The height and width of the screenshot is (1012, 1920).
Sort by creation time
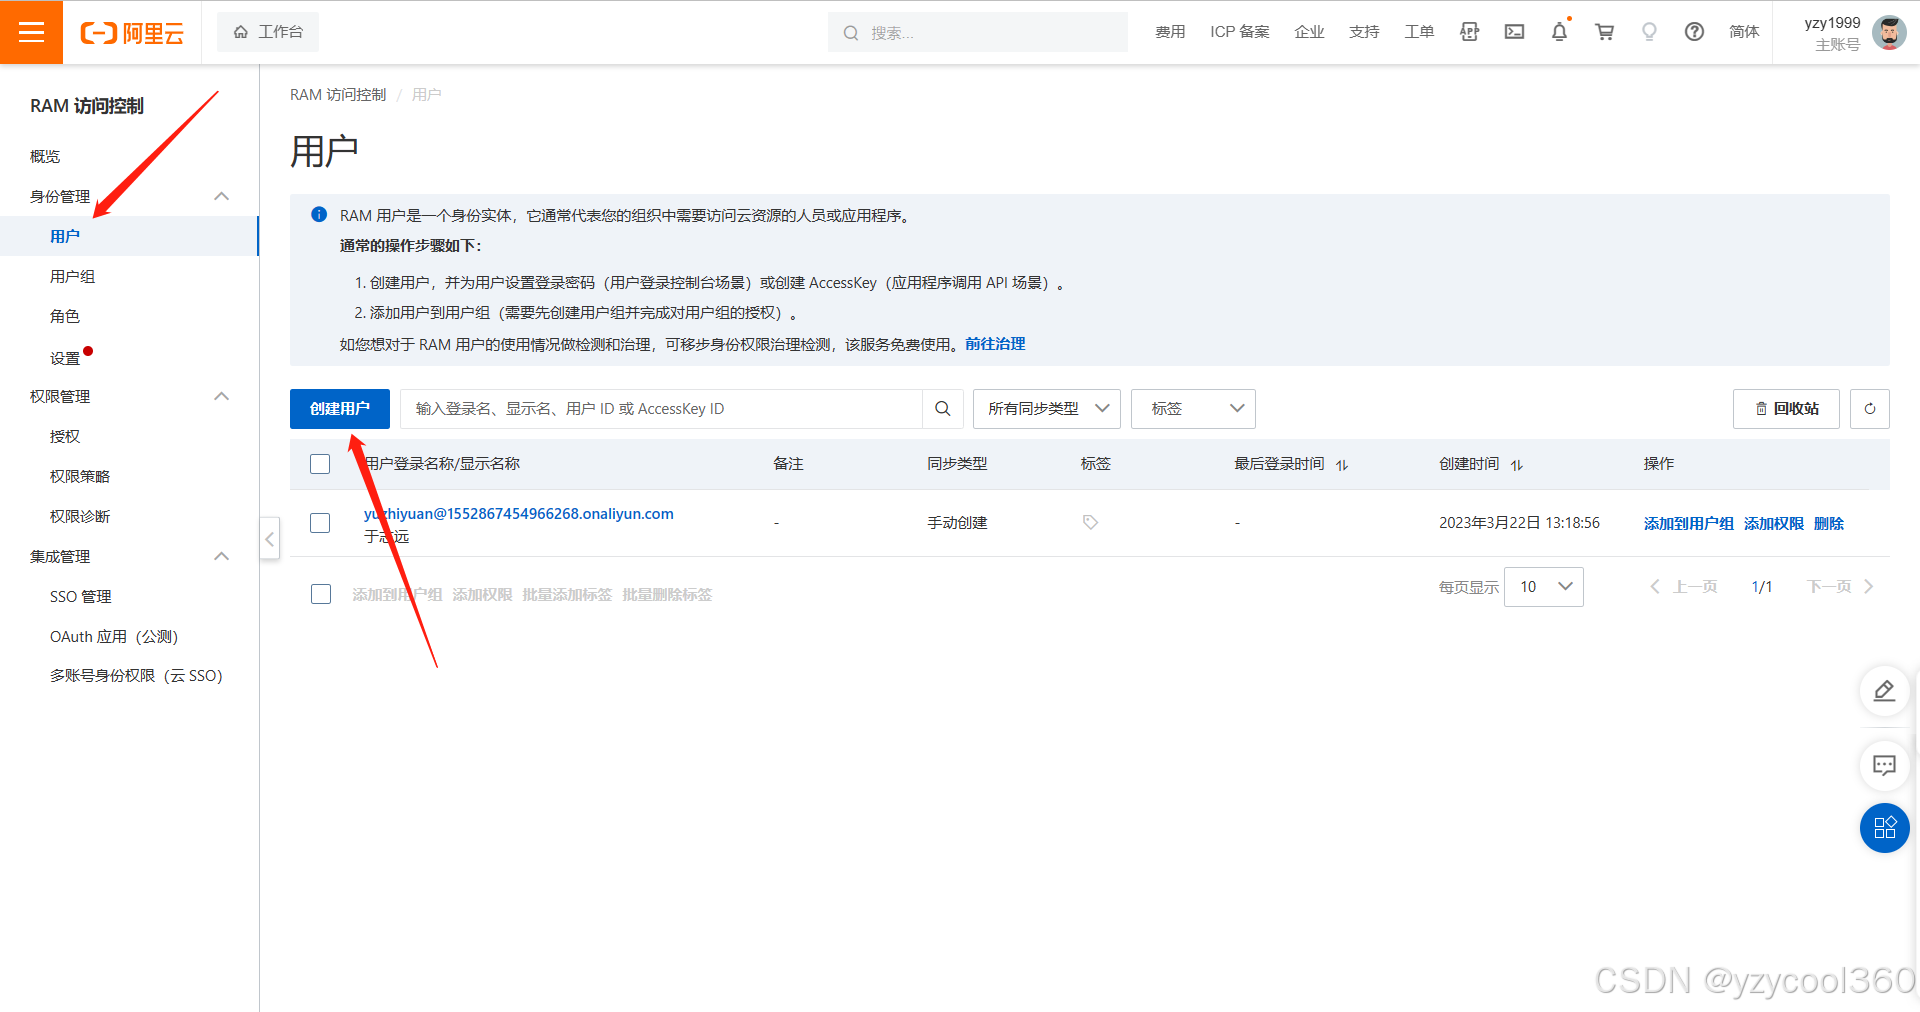point(1516,464)
